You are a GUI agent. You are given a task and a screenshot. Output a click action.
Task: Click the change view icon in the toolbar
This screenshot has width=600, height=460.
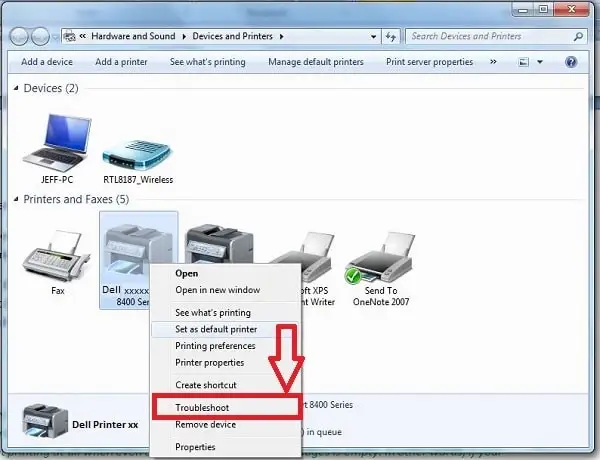523,62
